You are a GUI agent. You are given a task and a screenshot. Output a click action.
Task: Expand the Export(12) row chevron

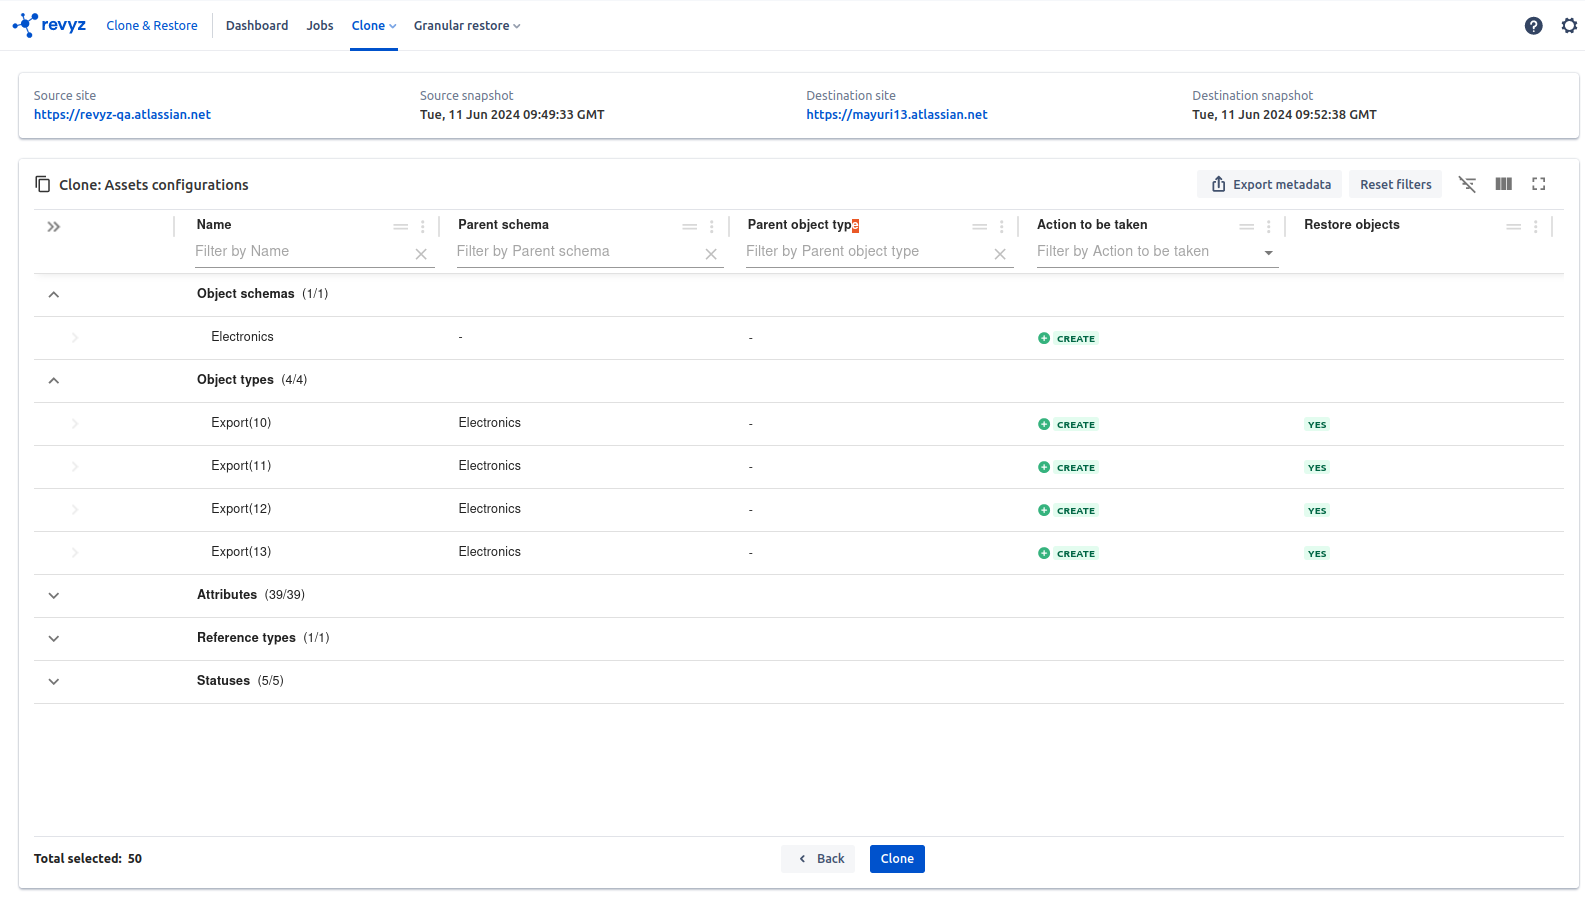click(x=75, y=510)
